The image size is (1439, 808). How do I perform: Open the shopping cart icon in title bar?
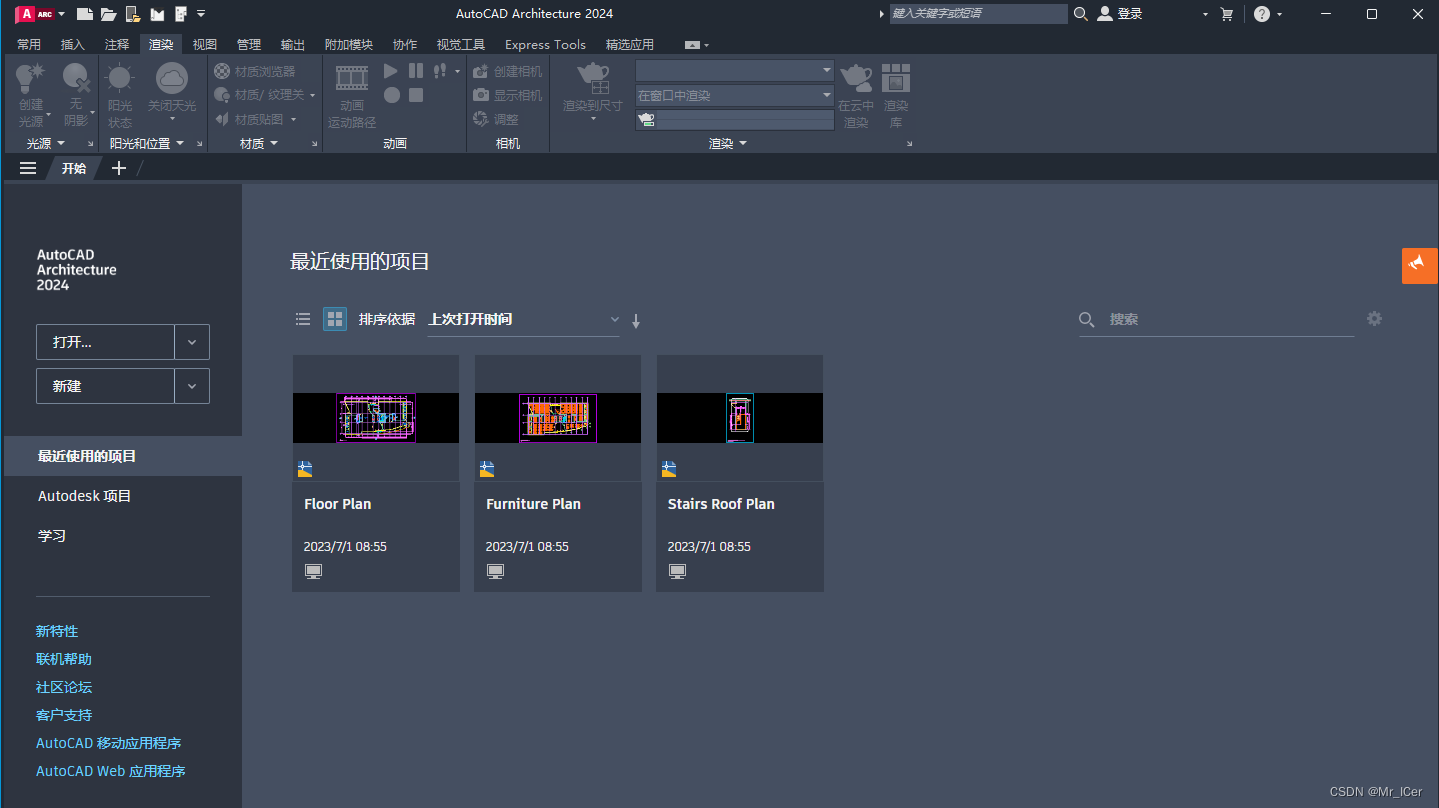[x=1227, y=14]
